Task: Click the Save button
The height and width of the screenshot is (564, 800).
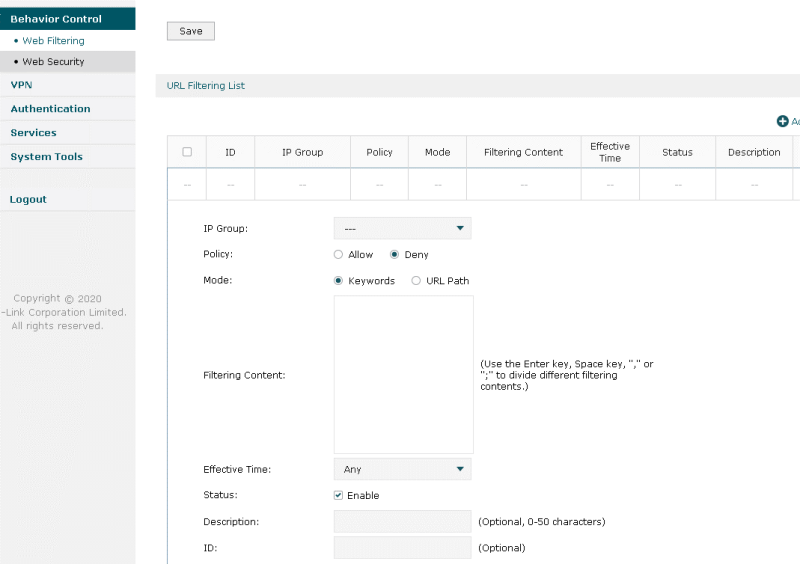Action: 191,31
